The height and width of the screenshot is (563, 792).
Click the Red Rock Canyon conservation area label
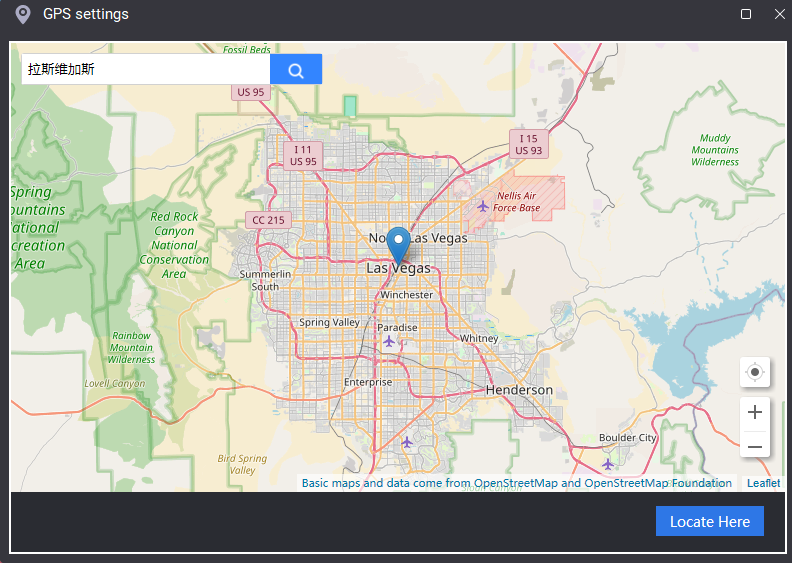point(174,244)
